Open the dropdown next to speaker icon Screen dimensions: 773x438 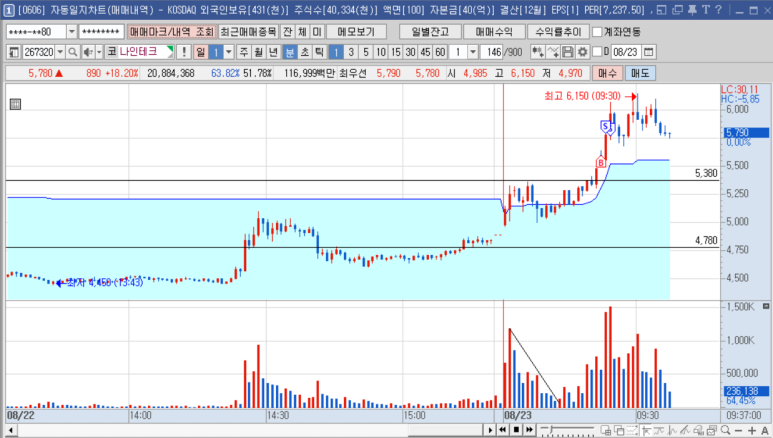[99, 52]
